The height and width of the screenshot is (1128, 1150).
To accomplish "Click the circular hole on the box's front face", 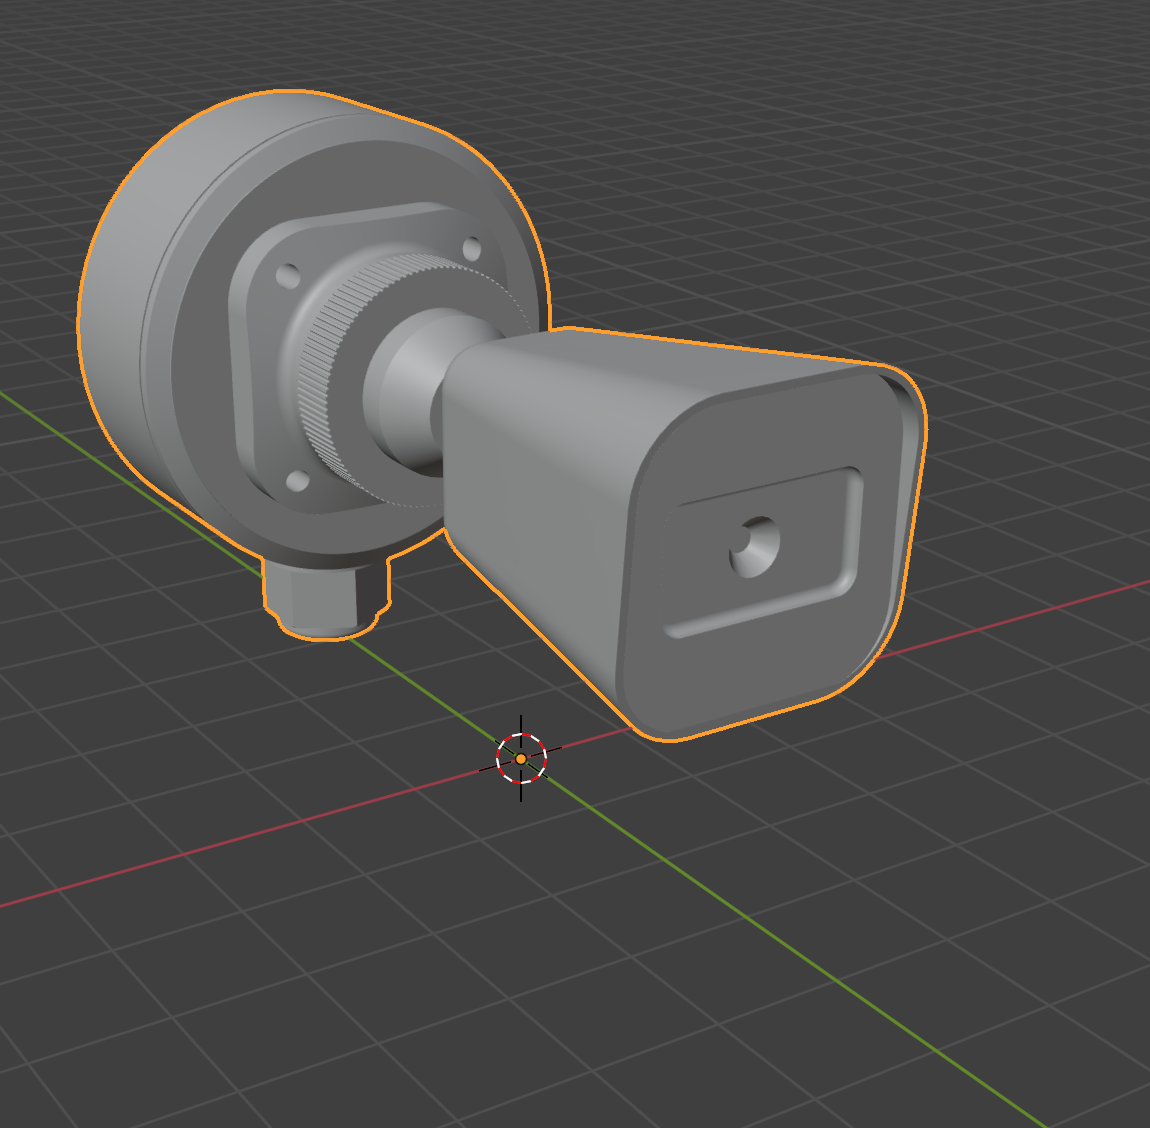I will [754, 546].
